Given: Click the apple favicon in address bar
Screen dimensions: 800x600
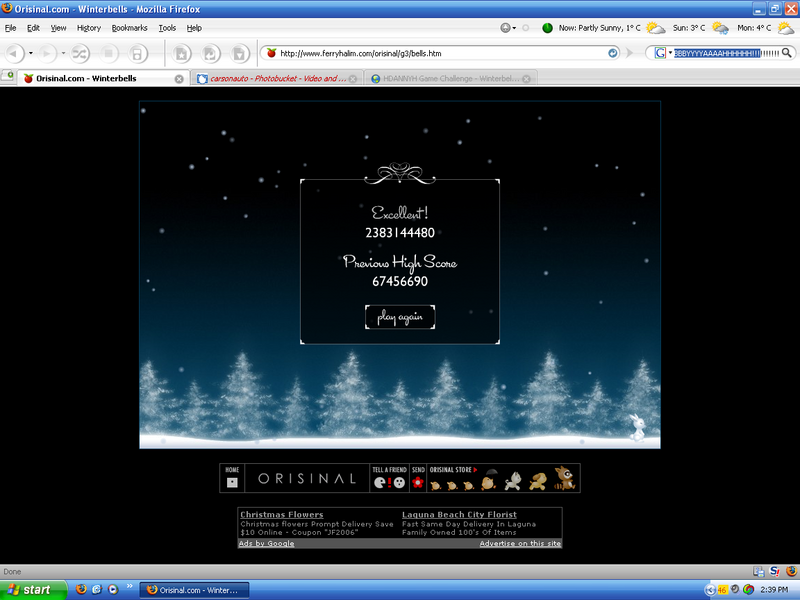Looking at the screenshot, I should [x=271, y=53].
